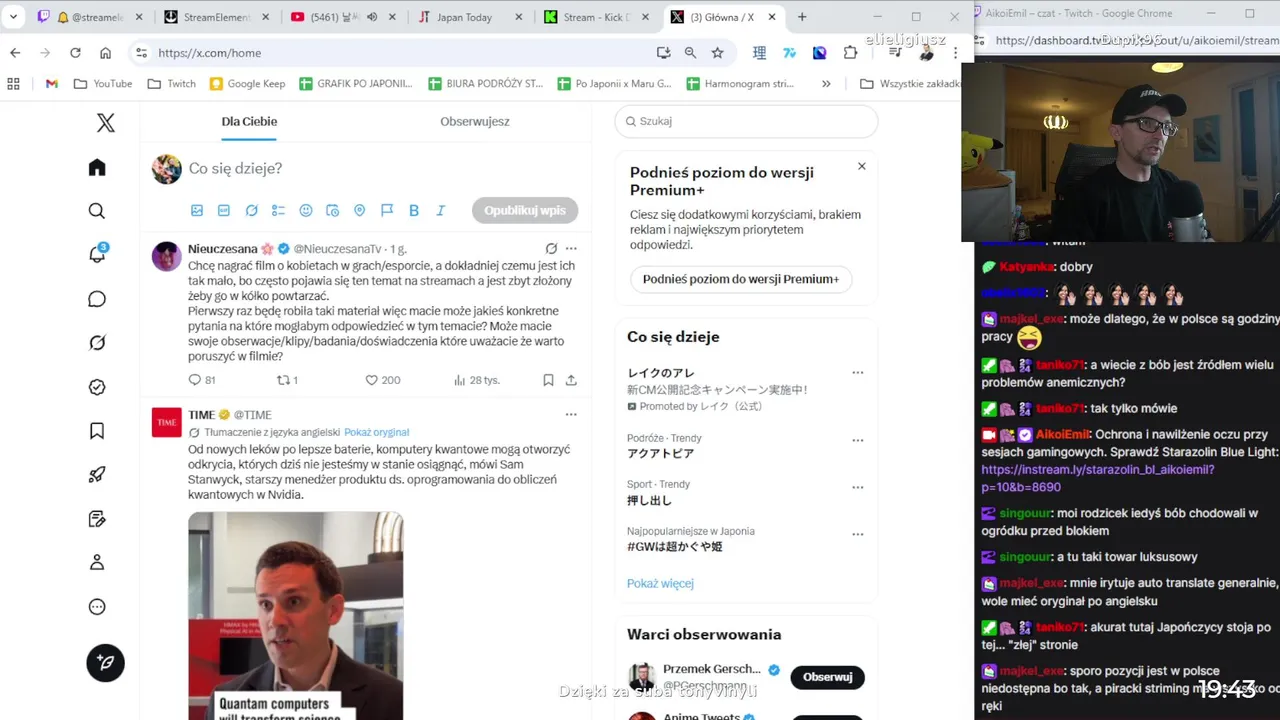Repost Nieuczesana's post

point(287,380)
